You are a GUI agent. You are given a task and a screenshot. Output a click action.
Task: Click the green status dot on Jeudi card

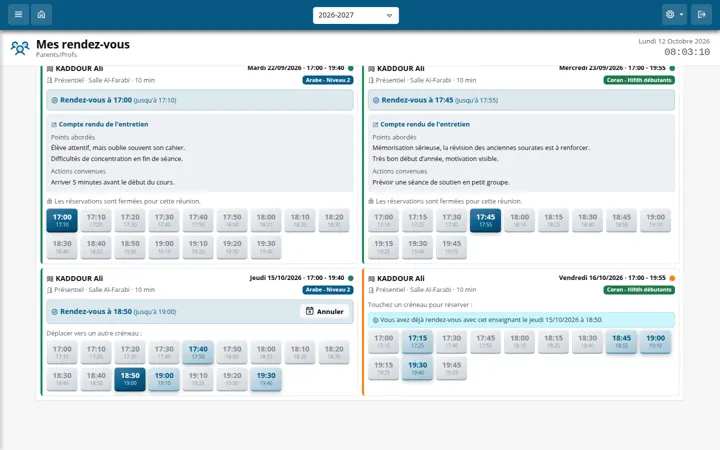pyautogui.click(x=351, y=278)
